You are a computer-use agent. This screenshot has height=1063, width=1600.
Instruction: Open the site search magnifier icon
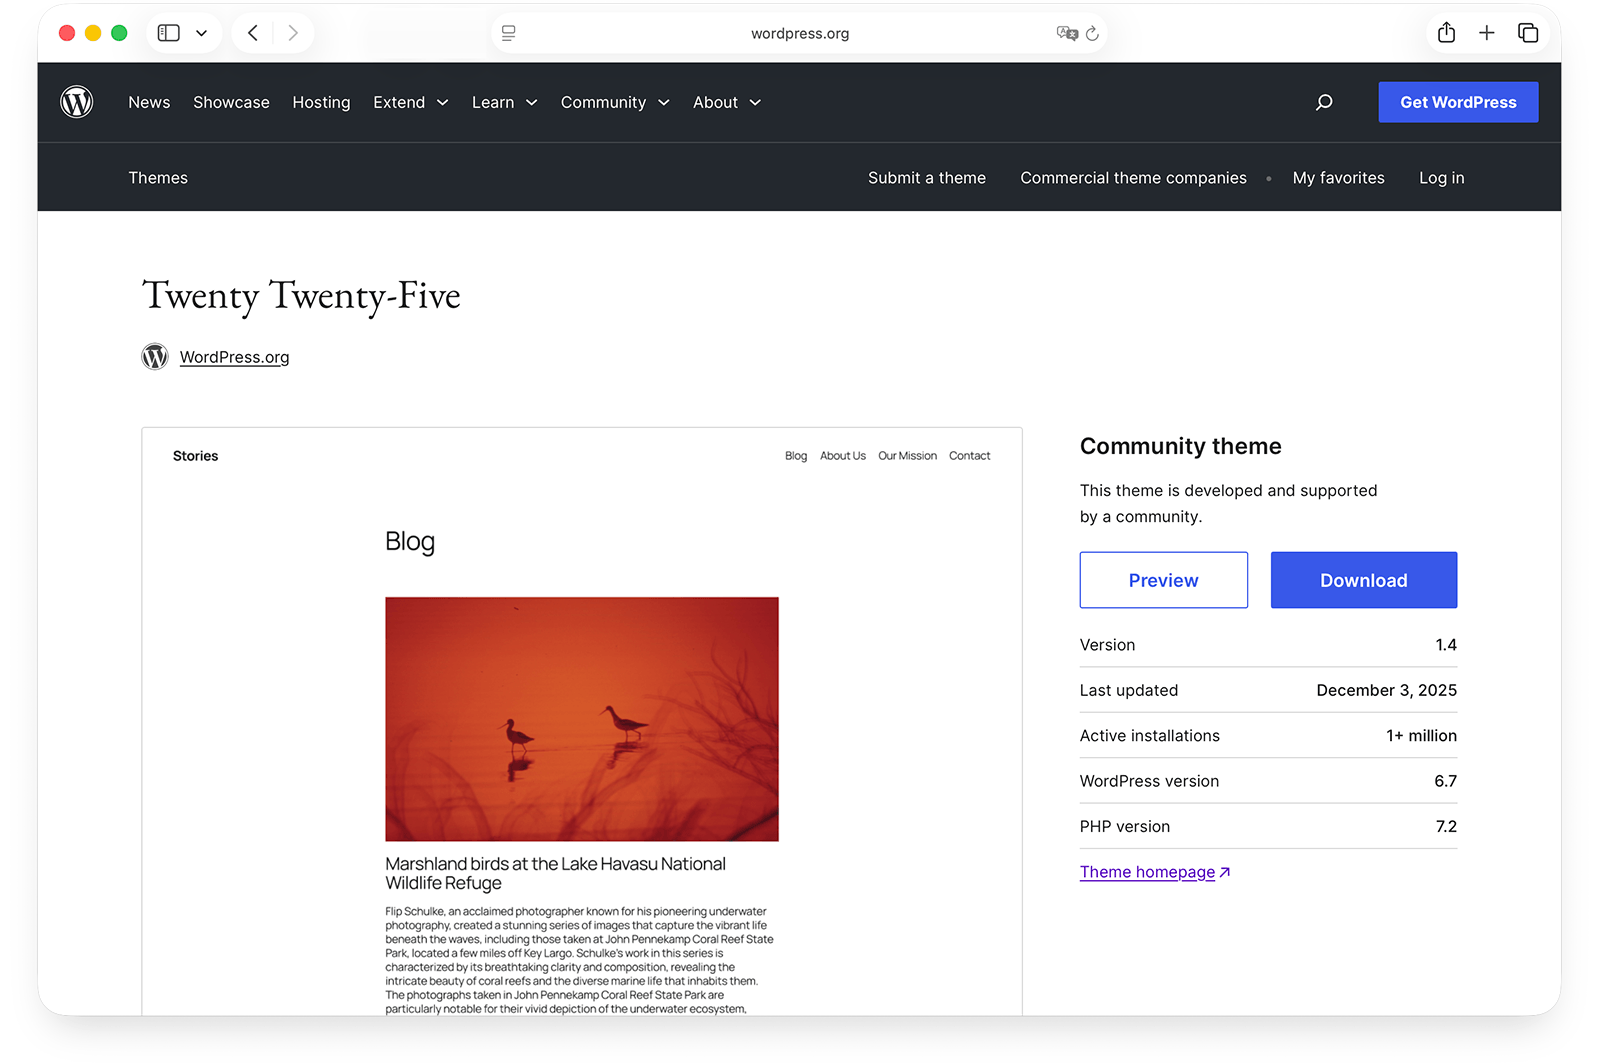click(x=1324, y=102)
